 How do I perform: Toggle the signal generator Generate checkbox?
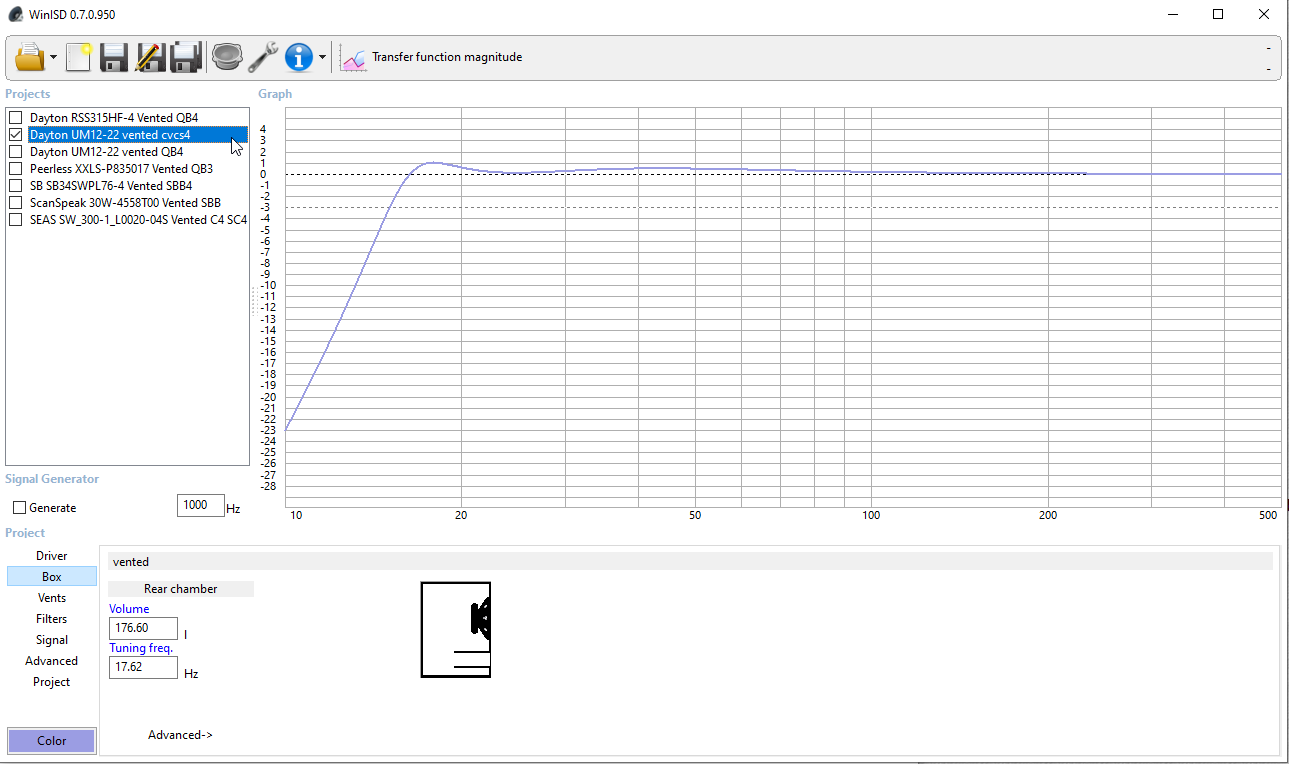19,508
